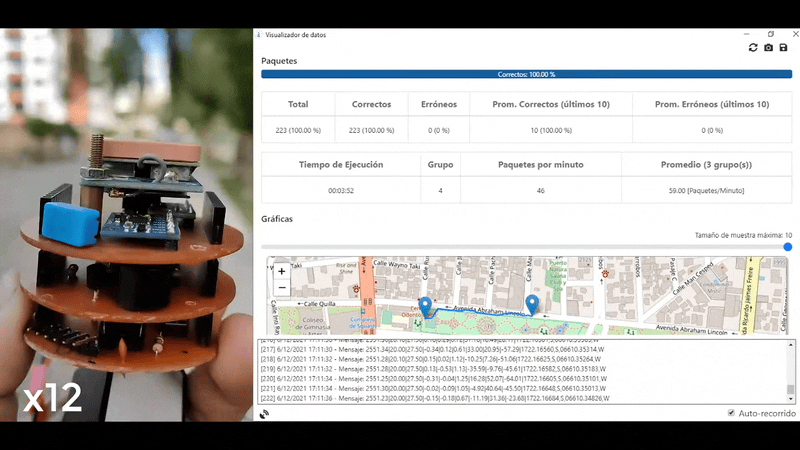The width and height of the screenshot is (800, 450).
Task: Zoom in the map with plus button
Action: pyautogui.click(x=282, y=271)
